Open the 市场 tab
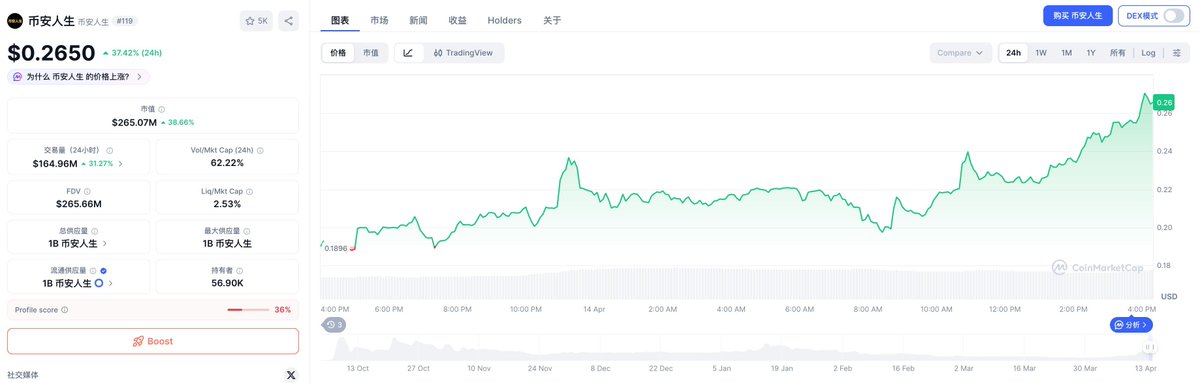Image resolution: width=1200 pixels, height=383 pixels. 379,20
